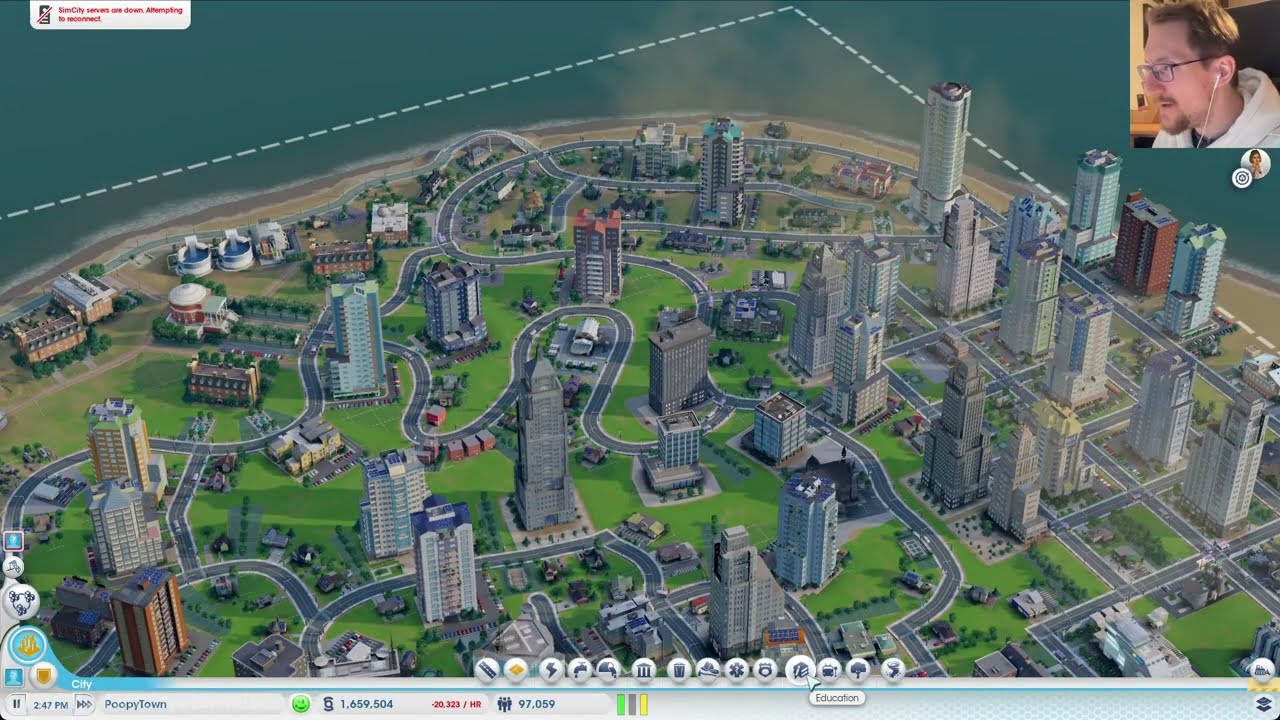
Task: Click the blue question mark tile beside the shield
Action: 15,677
